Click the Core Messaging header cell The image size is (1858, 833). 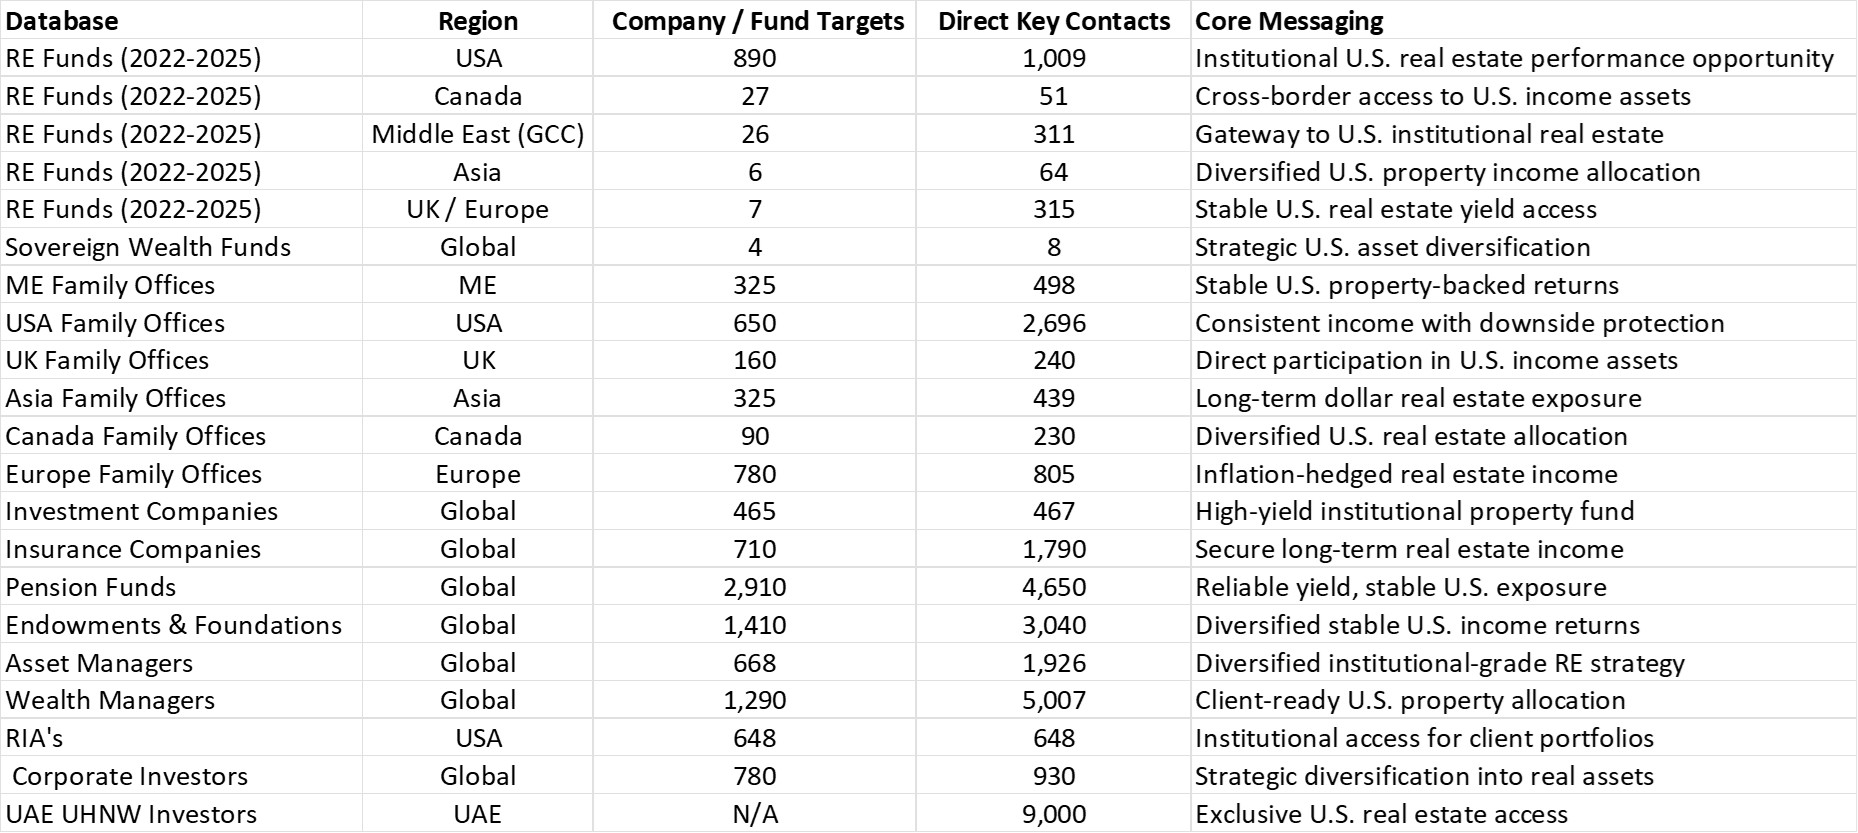tap(1289, 21)
